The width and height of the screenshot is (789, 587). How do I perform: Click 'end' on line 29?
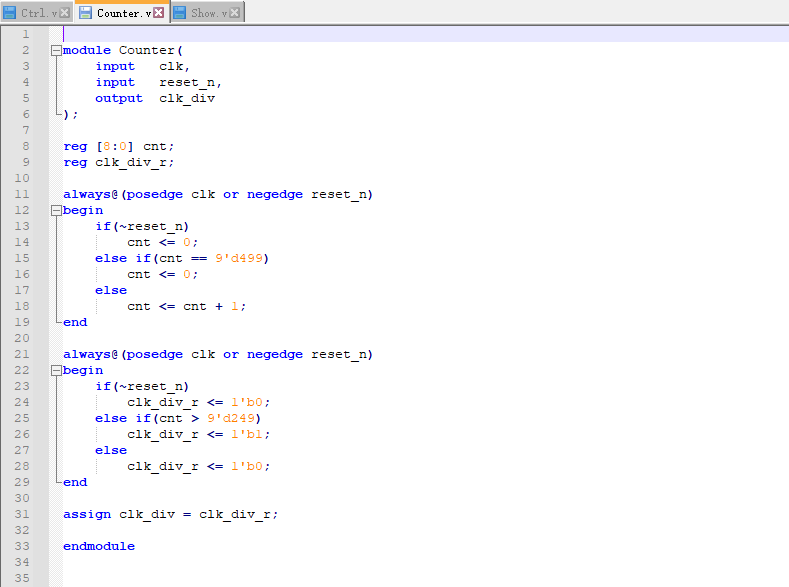tap(75, 482)
